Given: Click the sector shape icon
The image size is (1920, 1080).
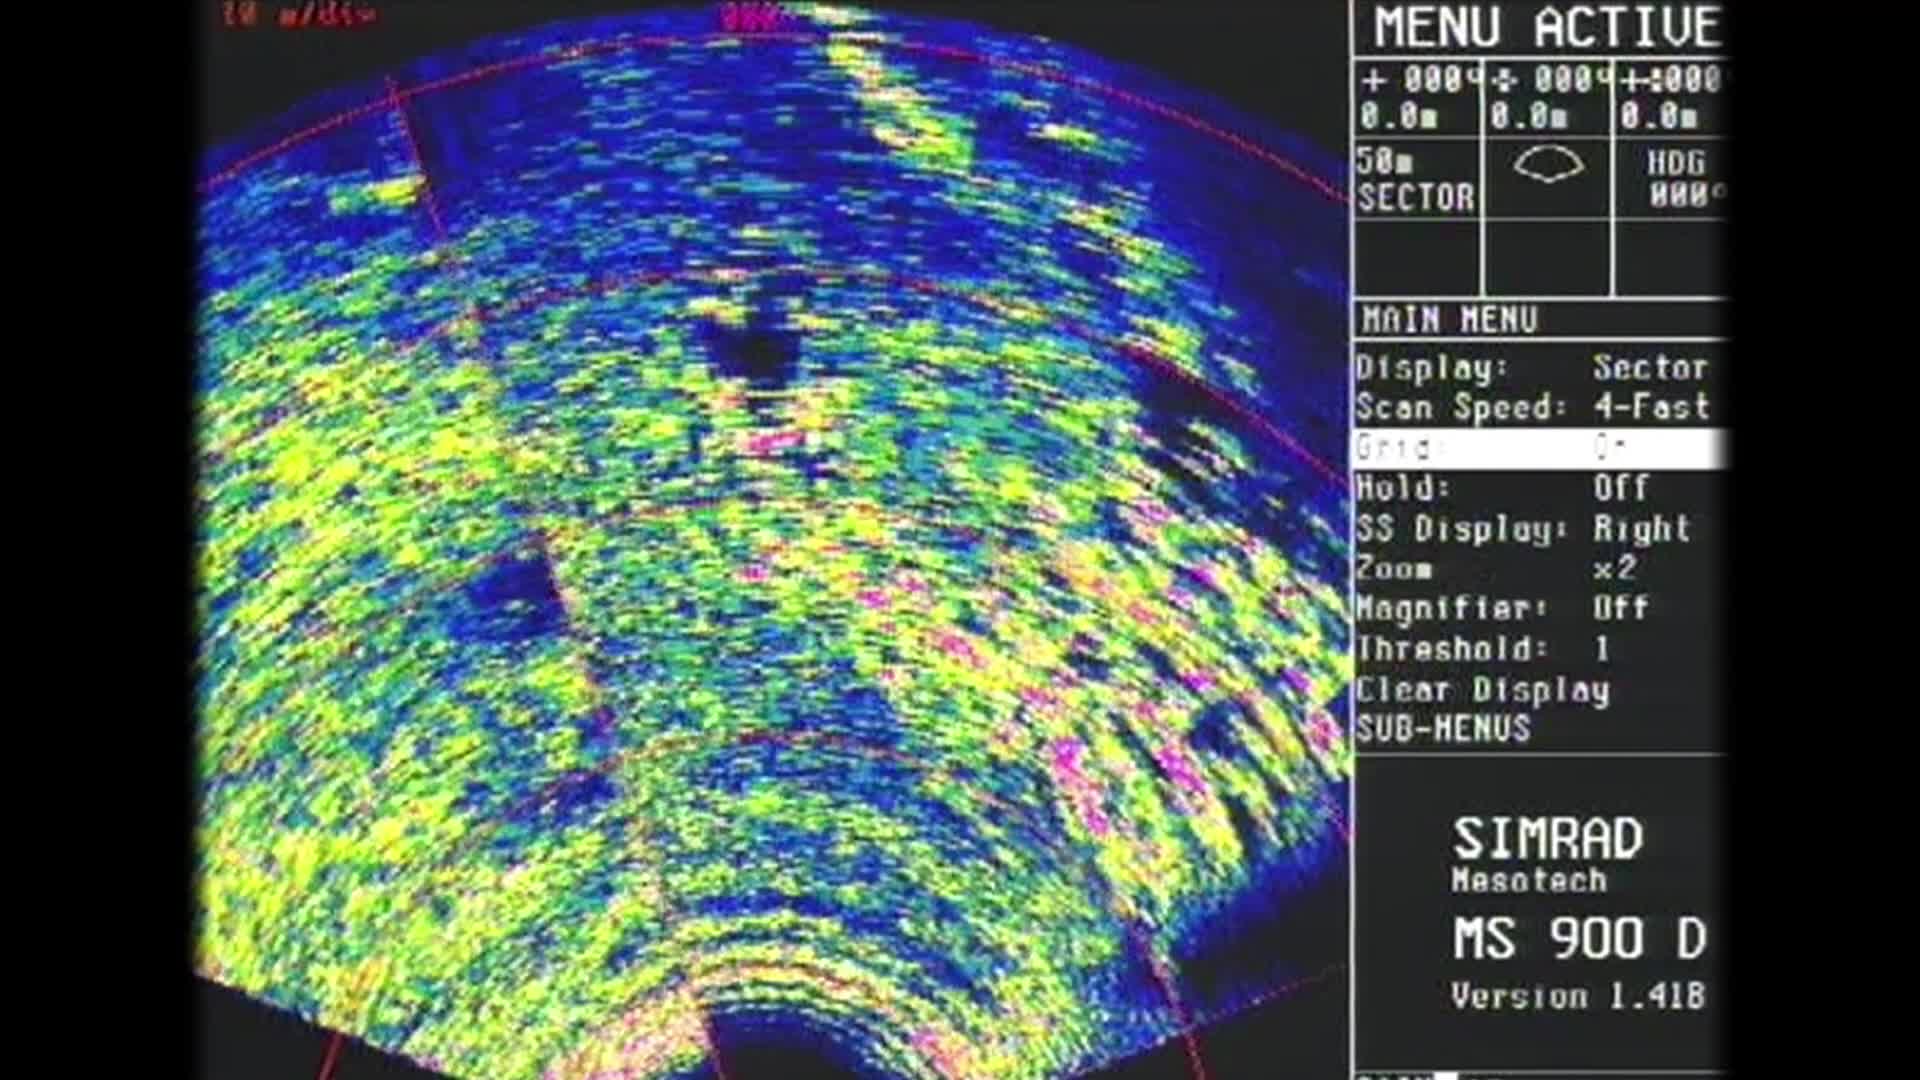Looking at the screenshot, I should click(x=1548, y=165).
